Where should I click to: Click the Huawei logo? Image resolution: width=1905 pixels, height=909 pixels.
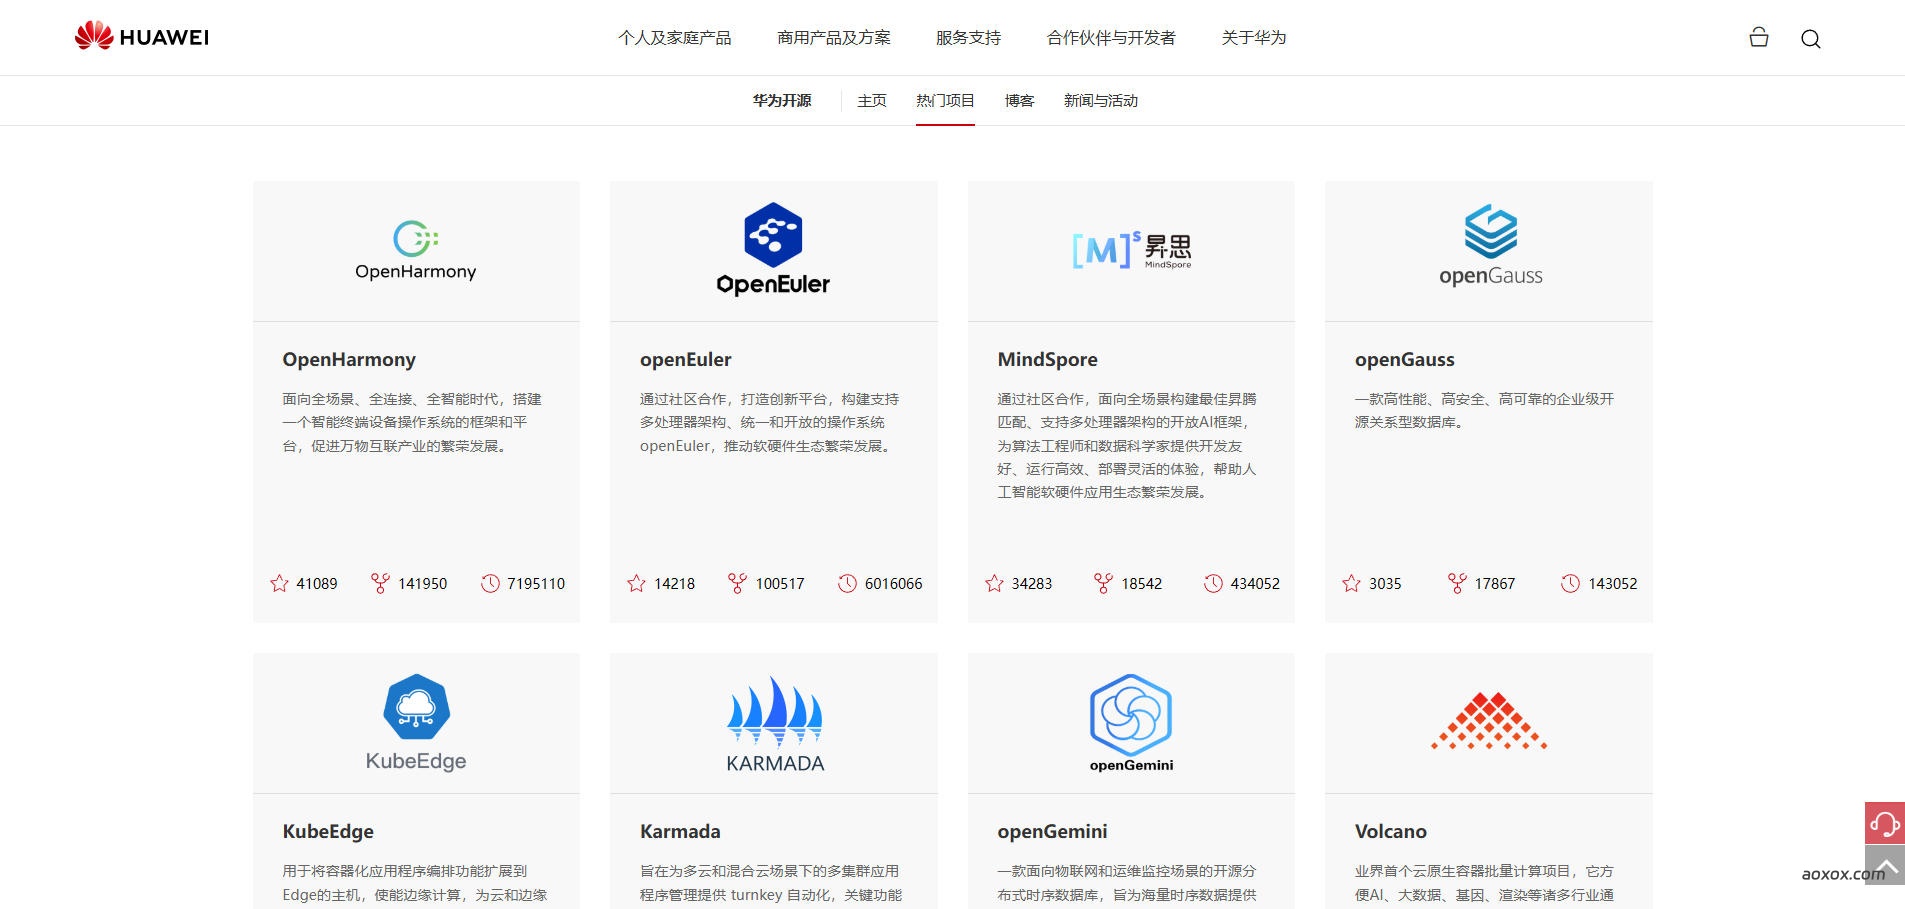(x=141, y=36)
